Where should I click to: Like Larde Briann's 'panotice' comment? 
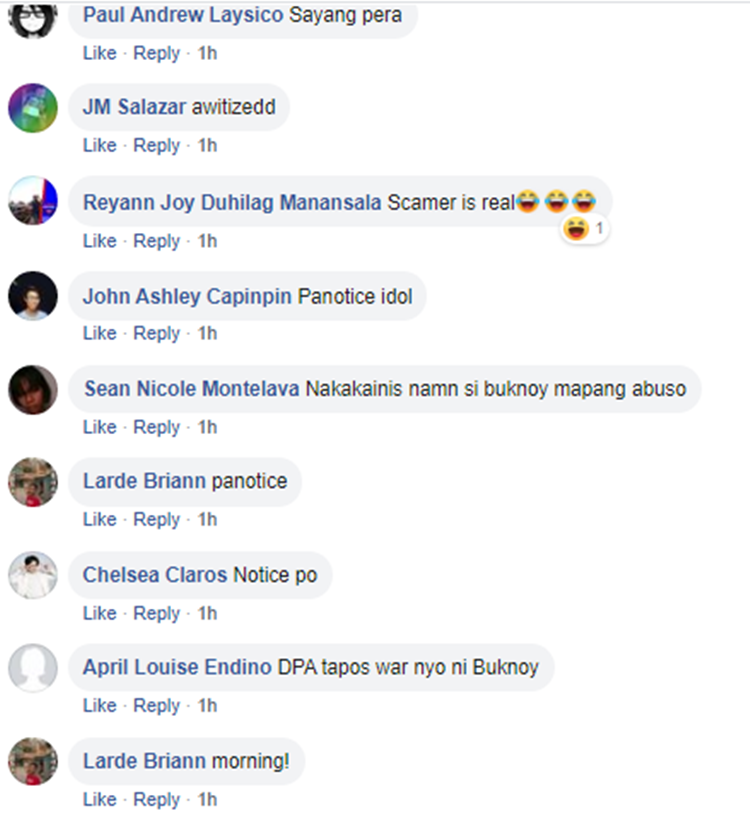click(100, 519)
